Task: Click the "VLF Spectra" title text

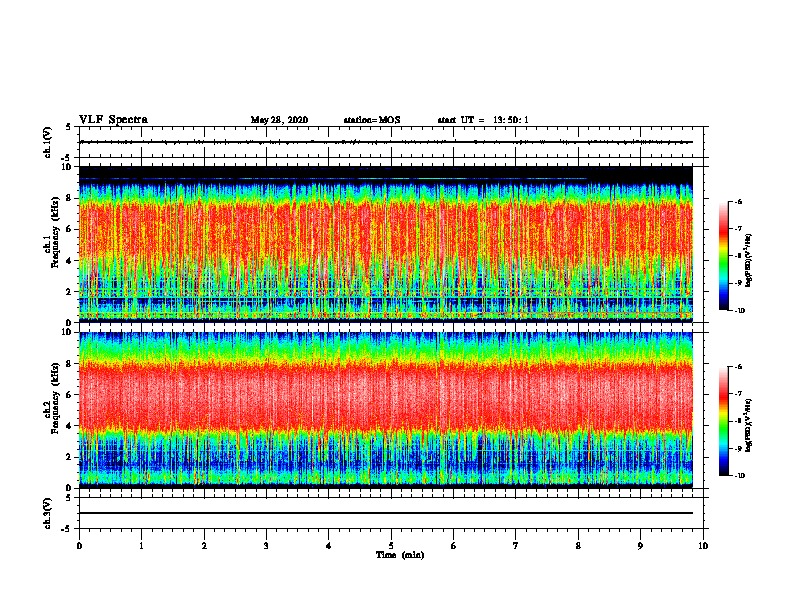Action: point(113,120)
